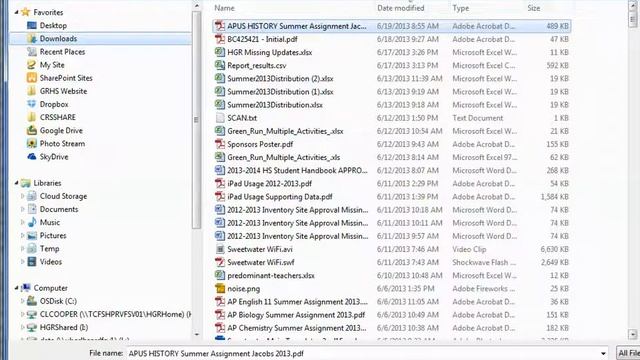Collapse the Favorites group
The image size is (640, 360).
click(x=16, y=12)
